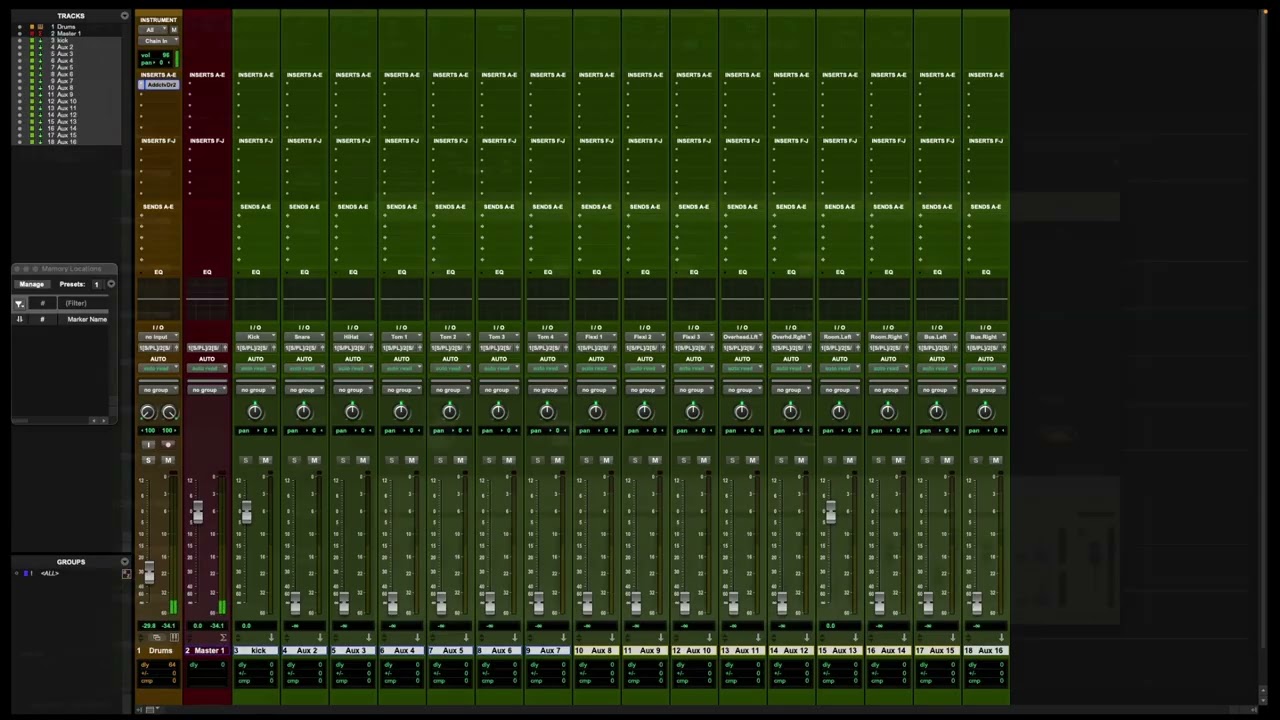
Task: Open the Snare input selector on Aux 2
Action: [304, 338]
